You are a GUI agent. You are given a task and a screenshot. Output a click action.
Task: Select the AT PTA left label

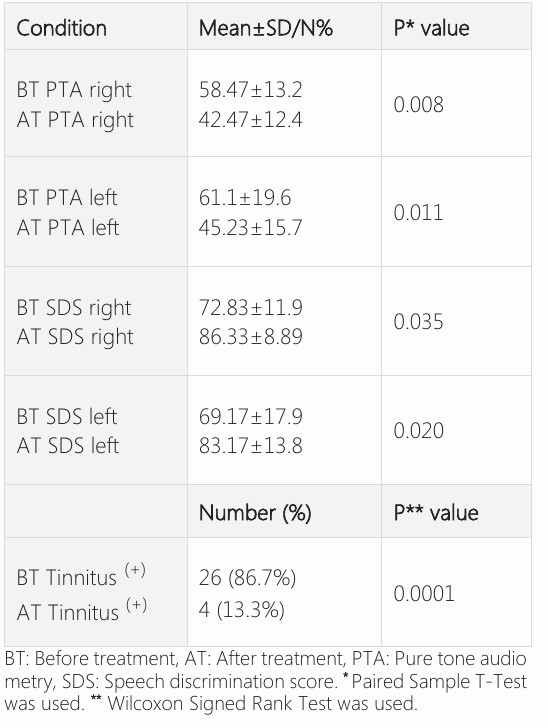click(68, 228)
